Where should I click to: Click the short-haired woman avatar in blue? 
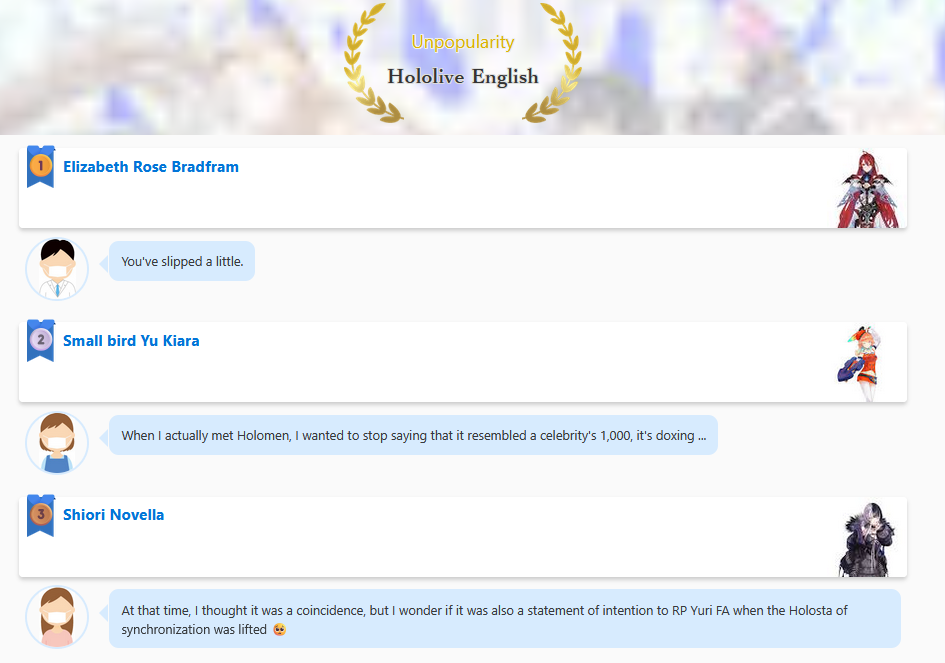(57, 443)
